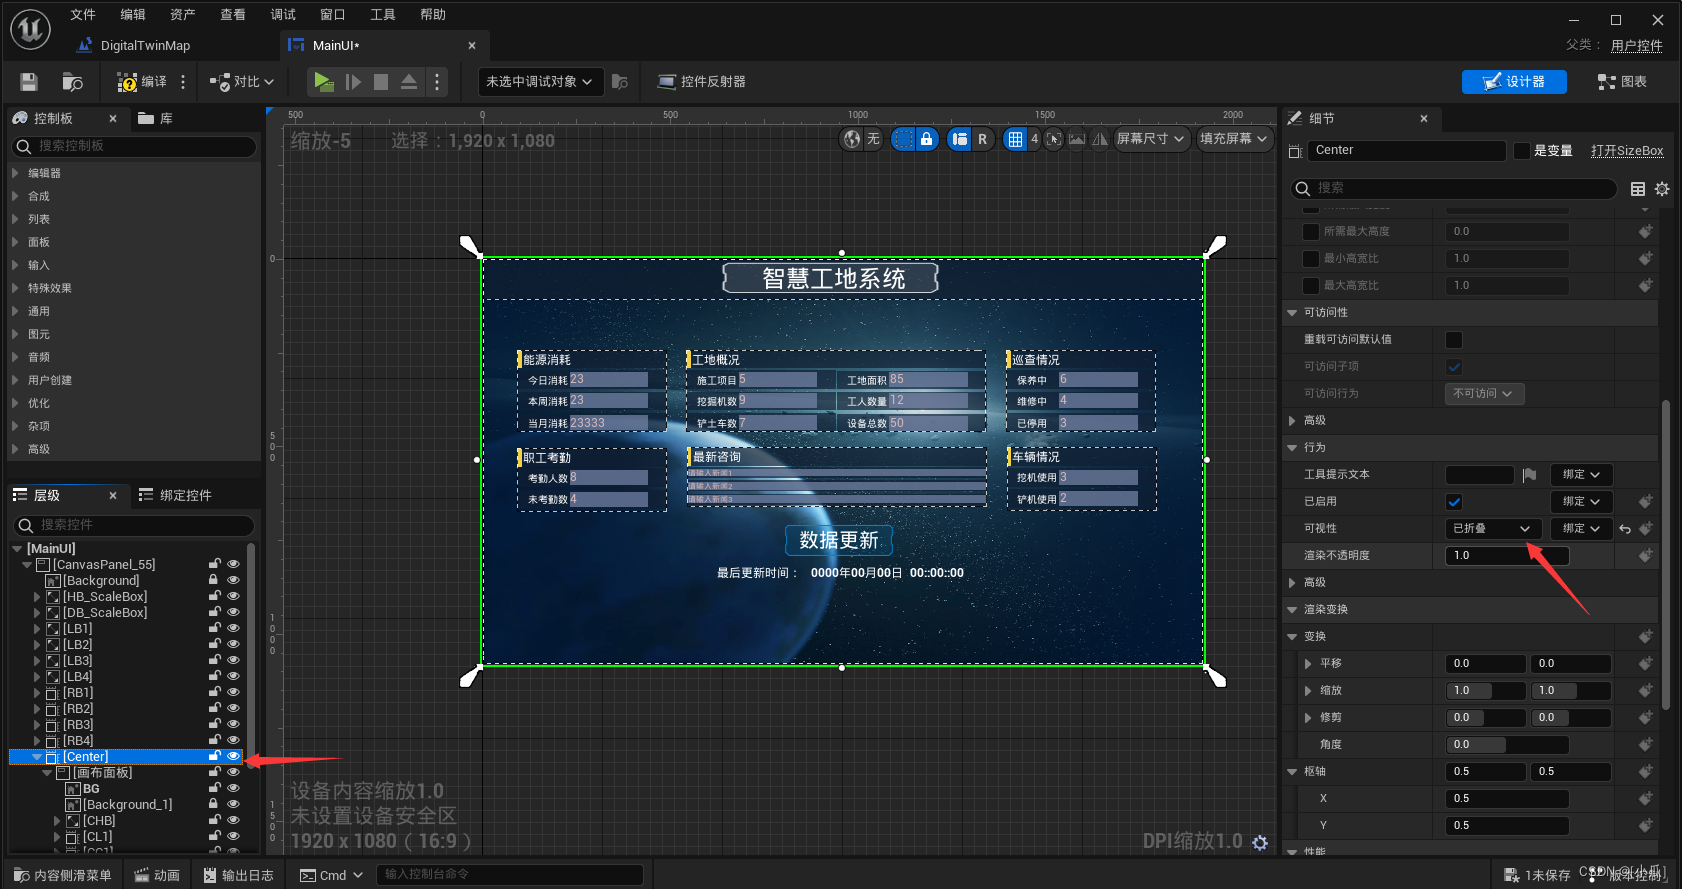
Task: Collapse the Center widget in hierarchy
Action: click(x=37, y=757)
